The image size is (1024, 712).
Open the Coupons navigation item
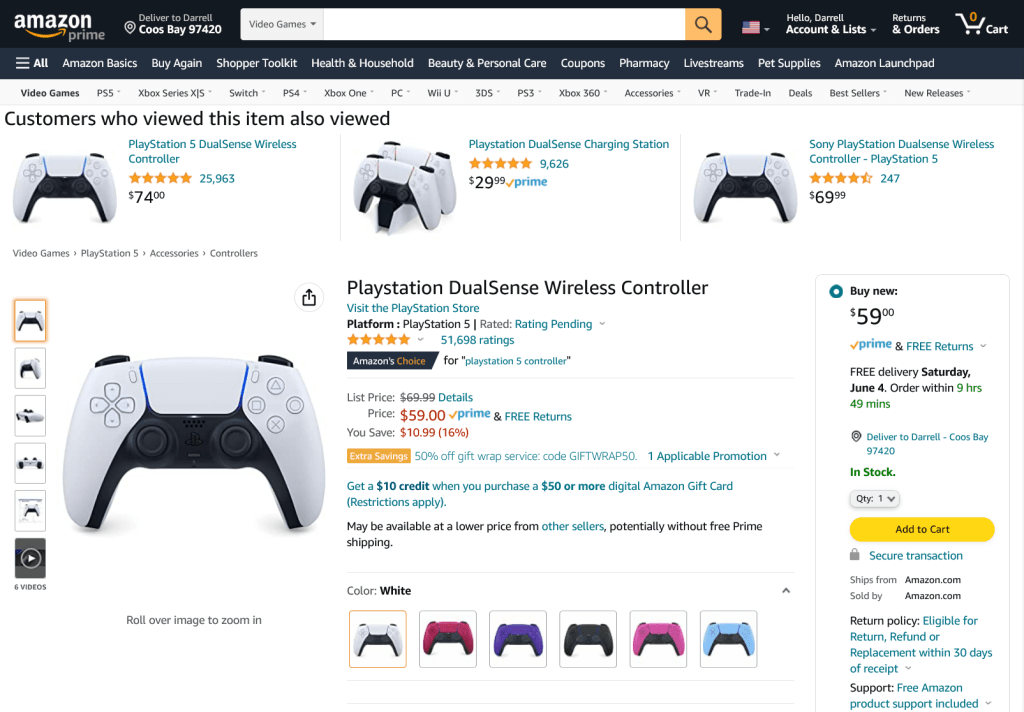tap(583, 63)
